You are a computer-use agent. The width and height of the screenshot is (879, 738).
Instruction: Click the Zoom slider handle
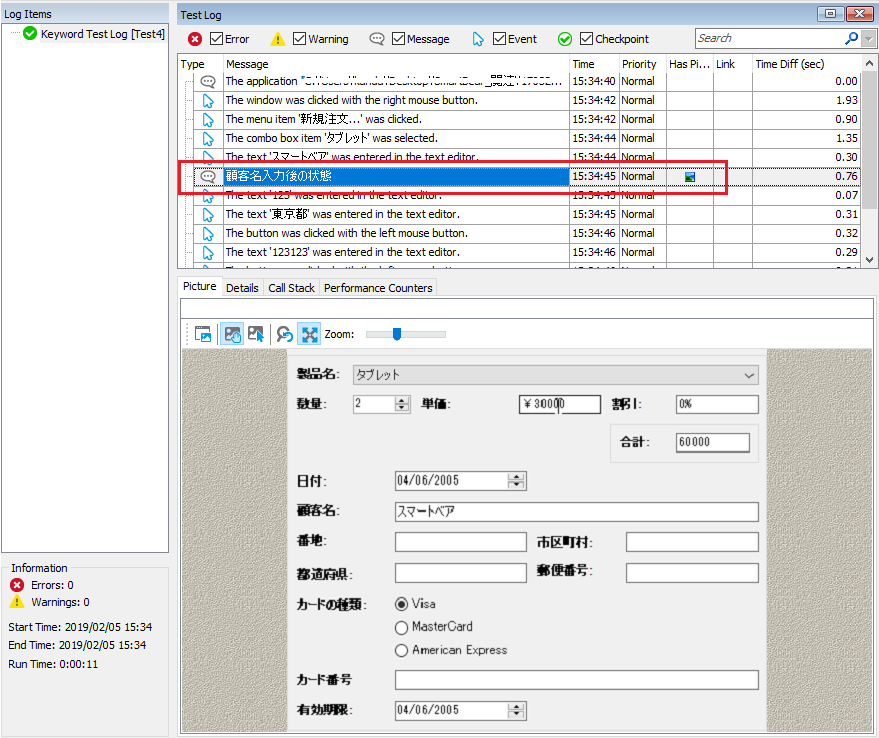pyautogui.click(x=397, y=334)
